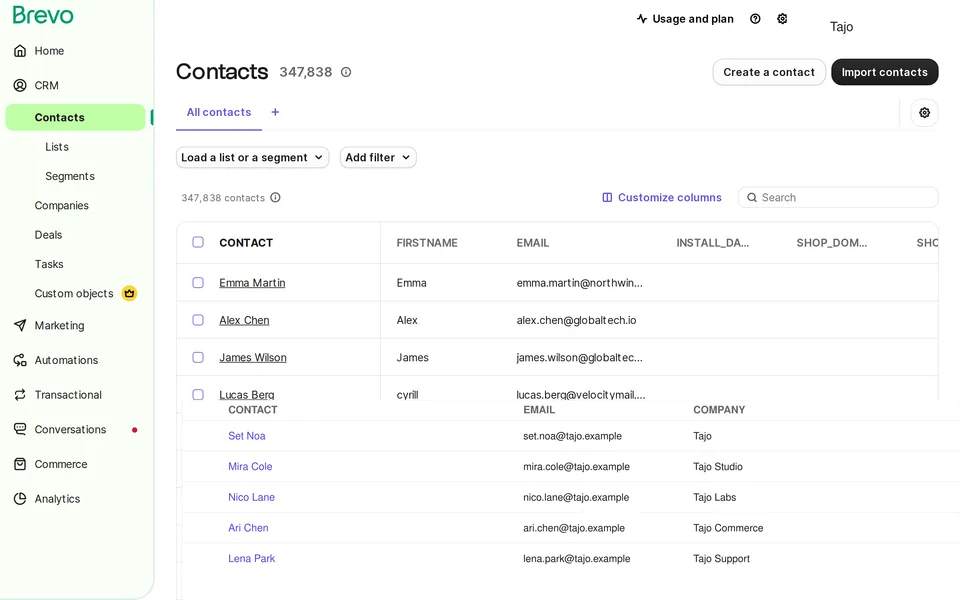Screen dimensions: 960x600
Task: Click the crown badge next to Custom objects
Action: (129, 293)
